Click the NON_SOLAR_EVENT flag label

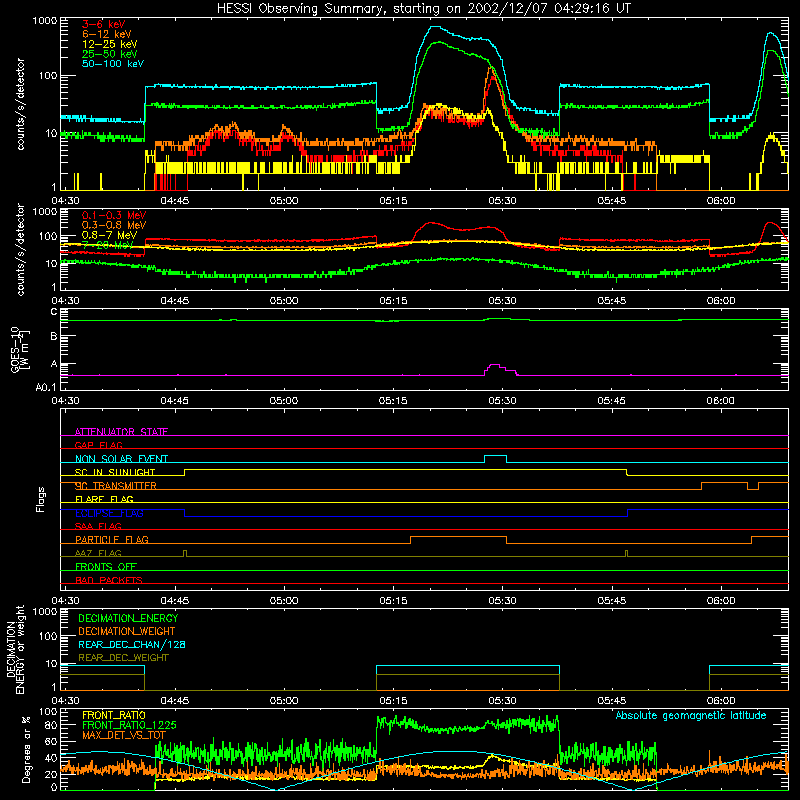tap(121, 459)
